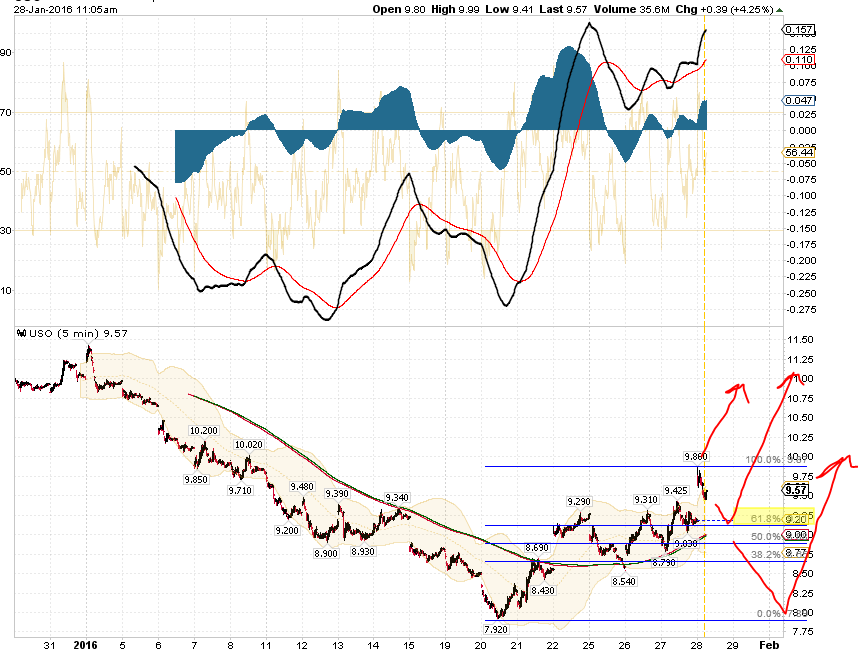
Task: Click the blue 0.047 histogram value tag
Action: click(x=799, y=100)
